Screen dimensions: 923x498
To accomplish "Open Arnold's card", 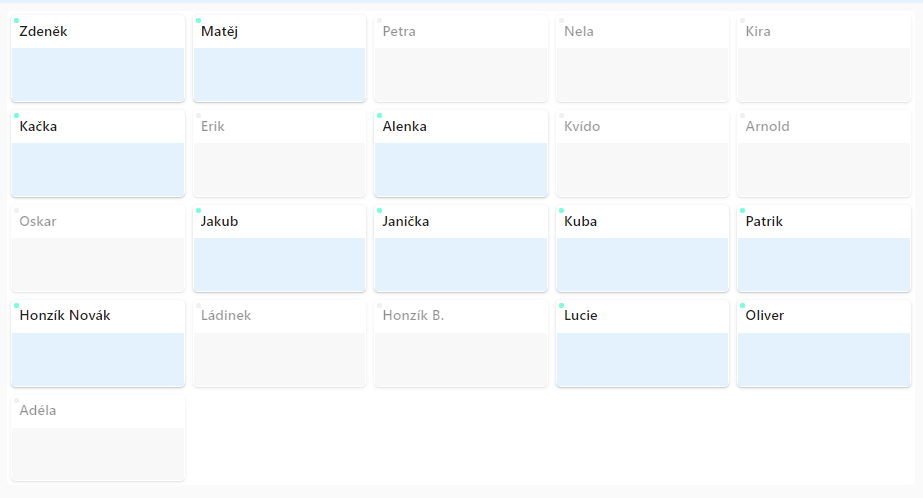I will [x=824, y=154].
